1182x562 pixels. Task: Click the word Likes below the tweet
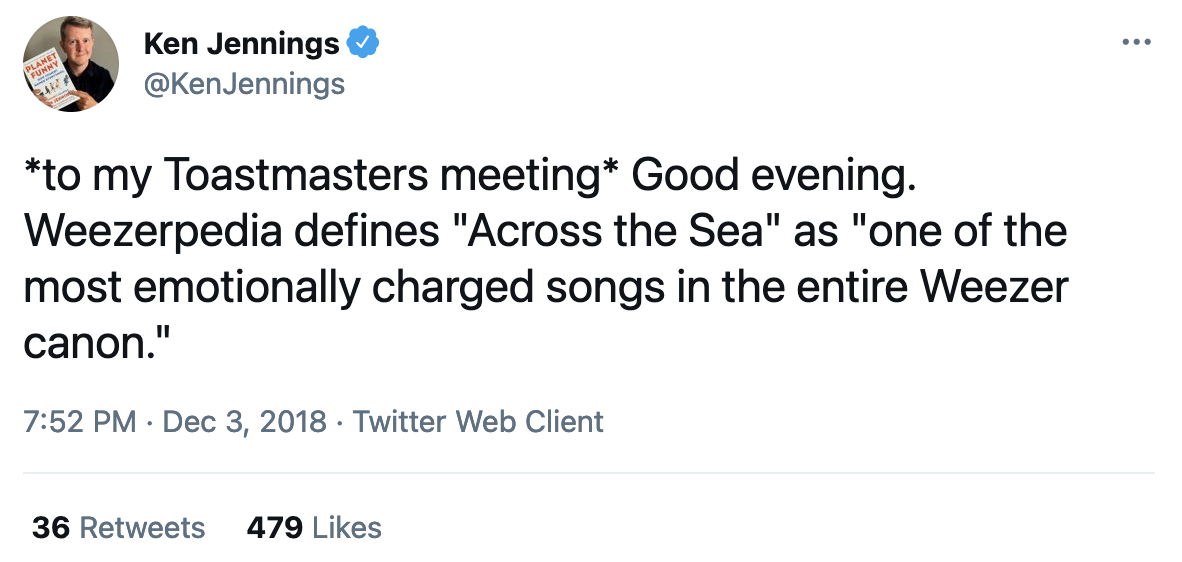pyautogui.click(x=346, y=527)
